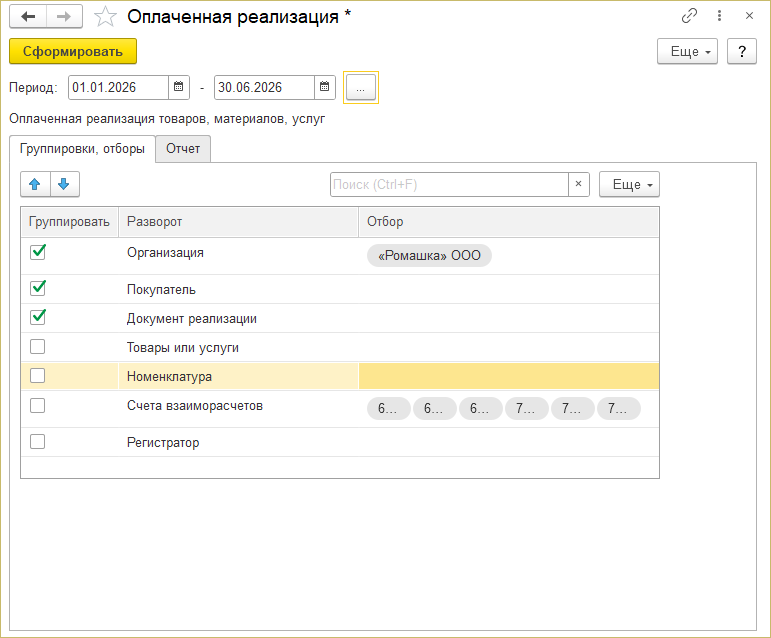Click the middle 7… account filter tag
Screen dimensions: 771x638
pos(572,408)
